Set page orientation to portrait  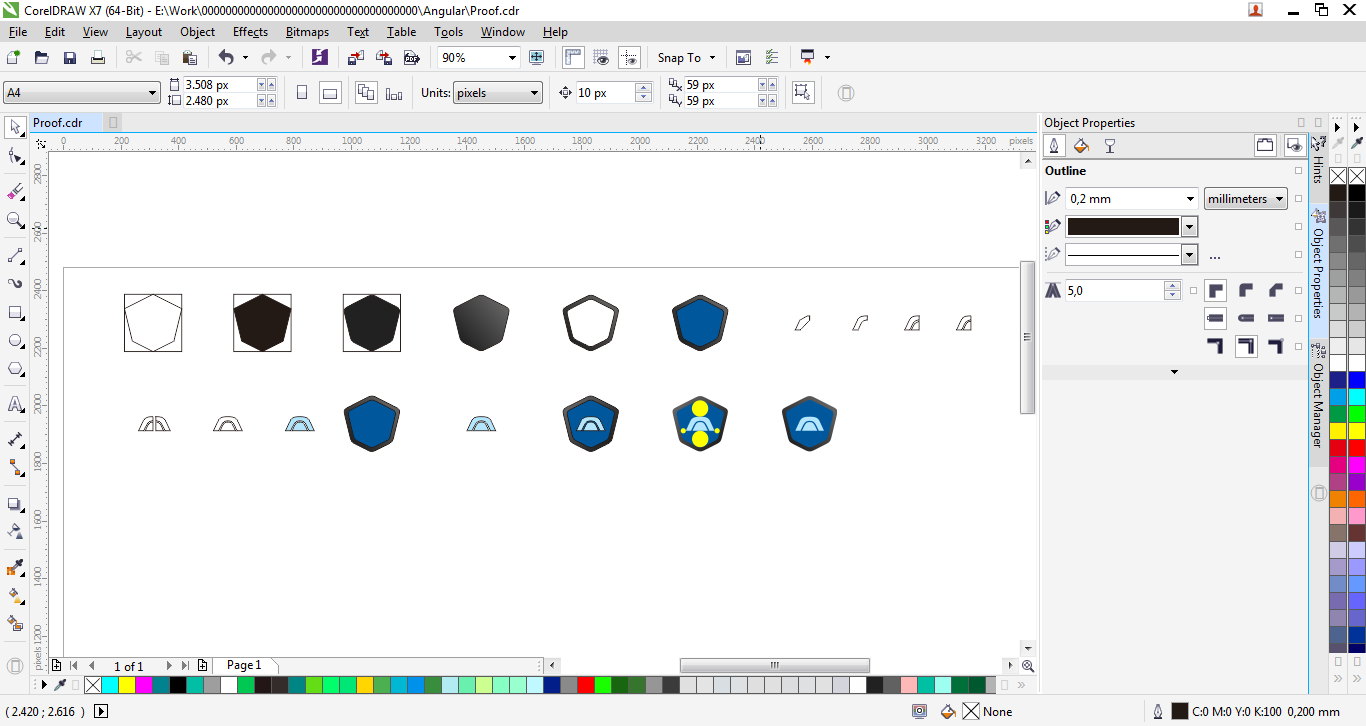click(302, 93)
